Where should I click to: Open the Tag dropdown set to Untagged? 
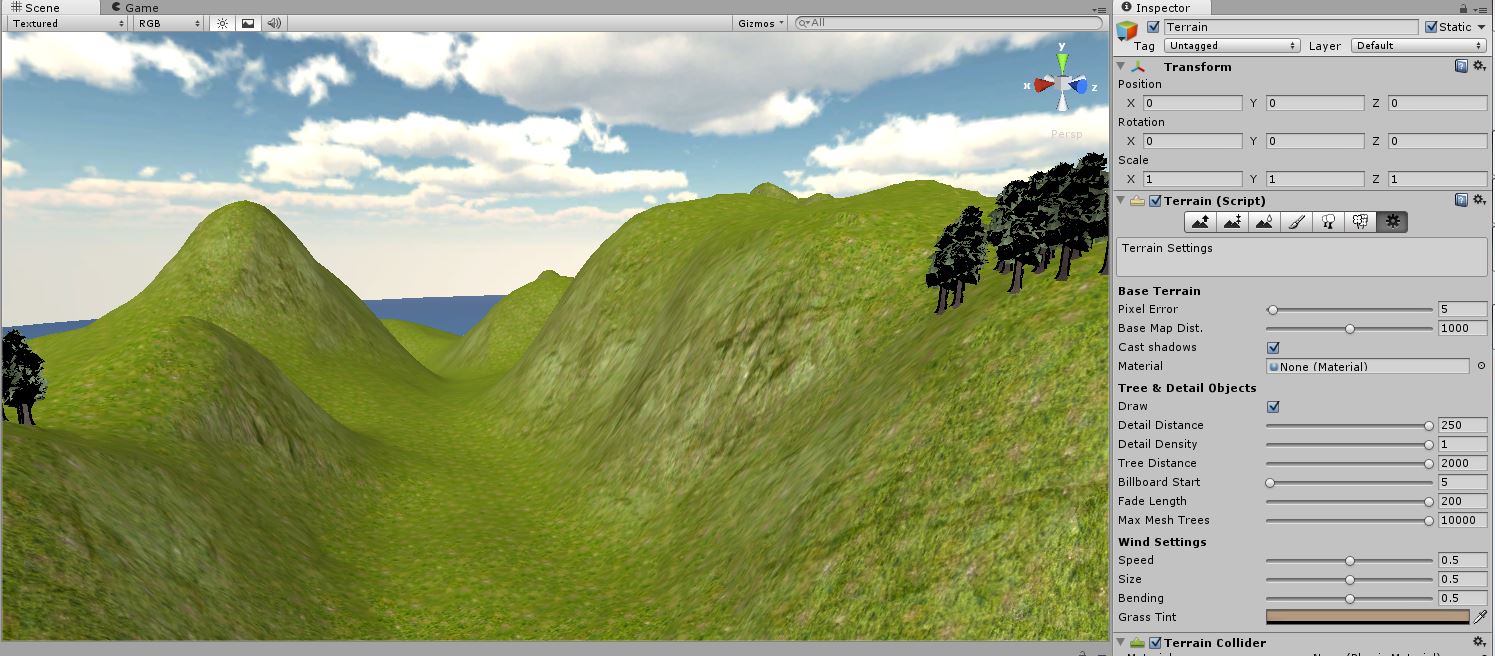1232,45
